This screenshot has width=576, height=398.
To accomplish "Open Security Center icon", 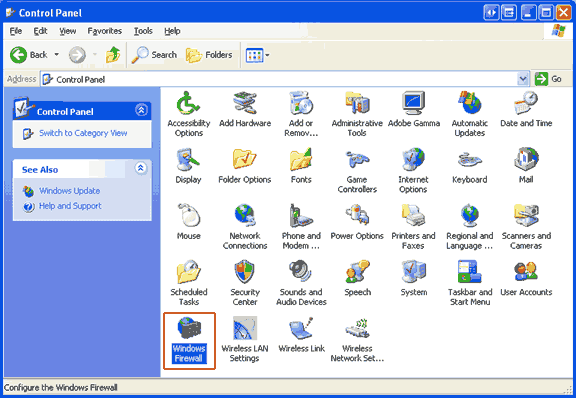I will point(245,283).
